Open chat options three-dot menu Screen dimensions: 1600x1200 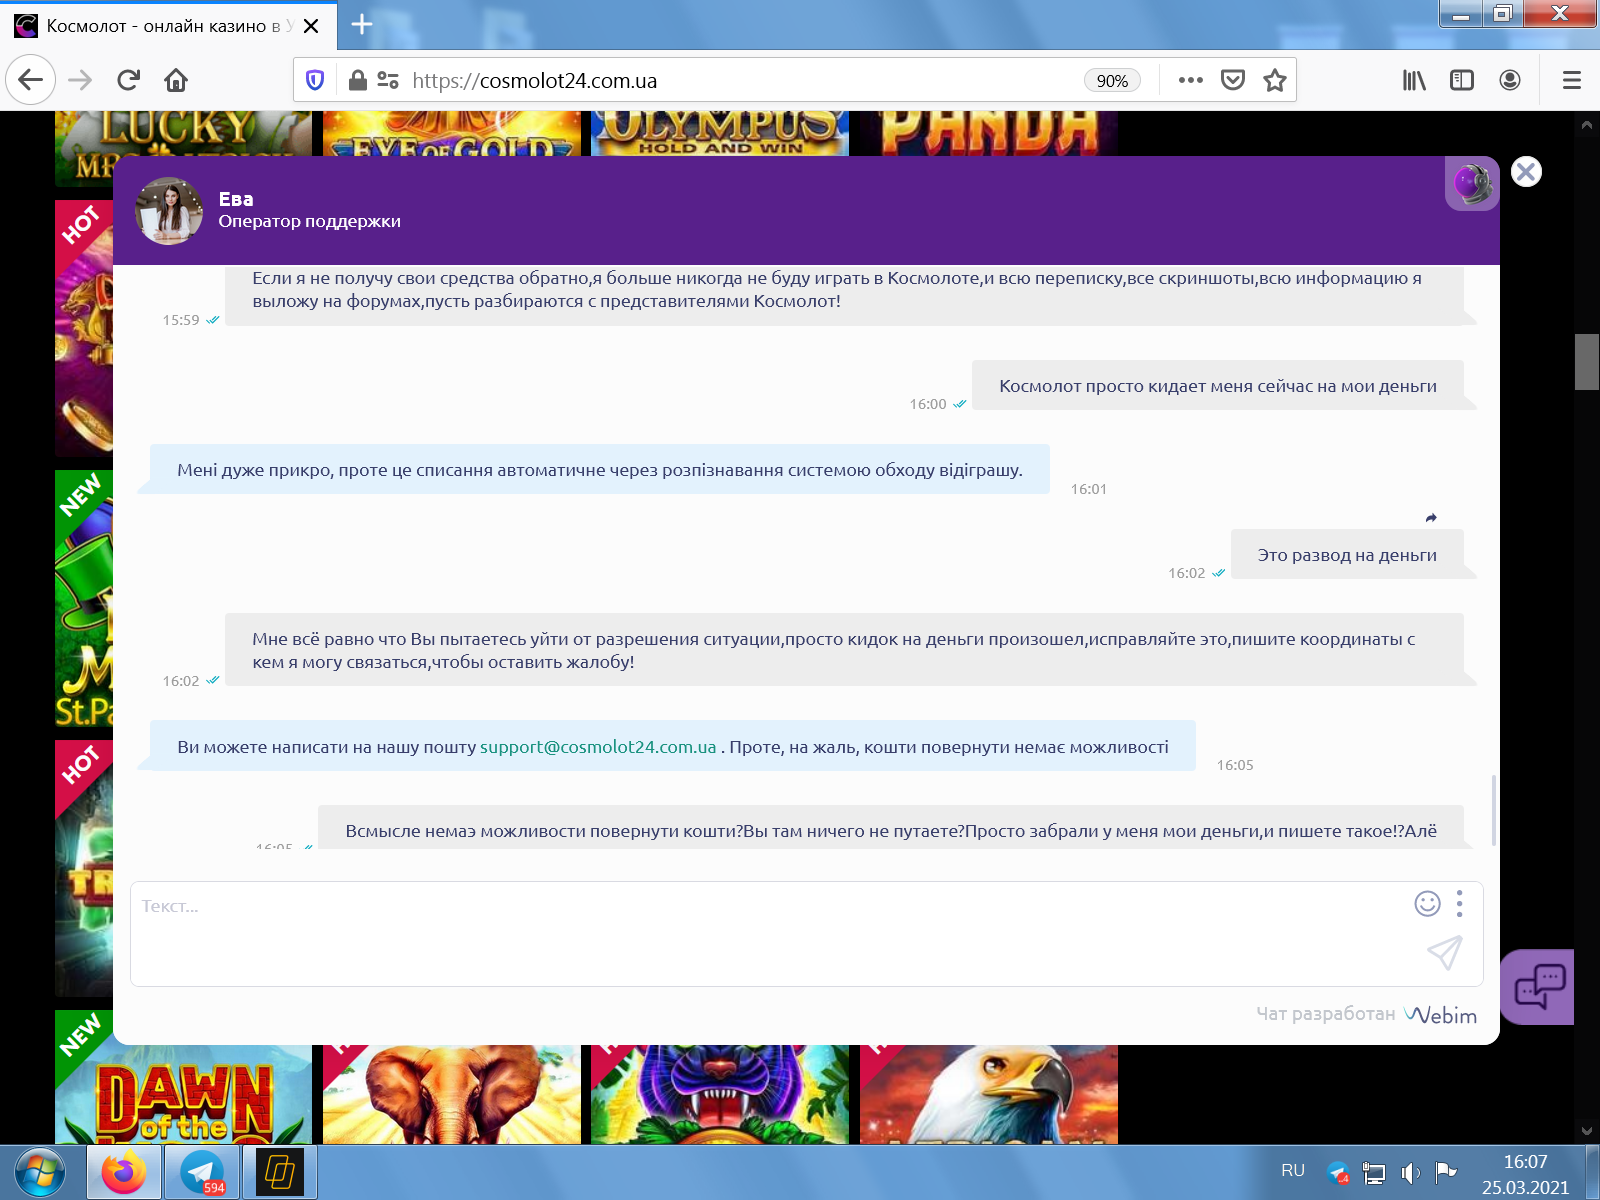click(x=1460, y=904)
